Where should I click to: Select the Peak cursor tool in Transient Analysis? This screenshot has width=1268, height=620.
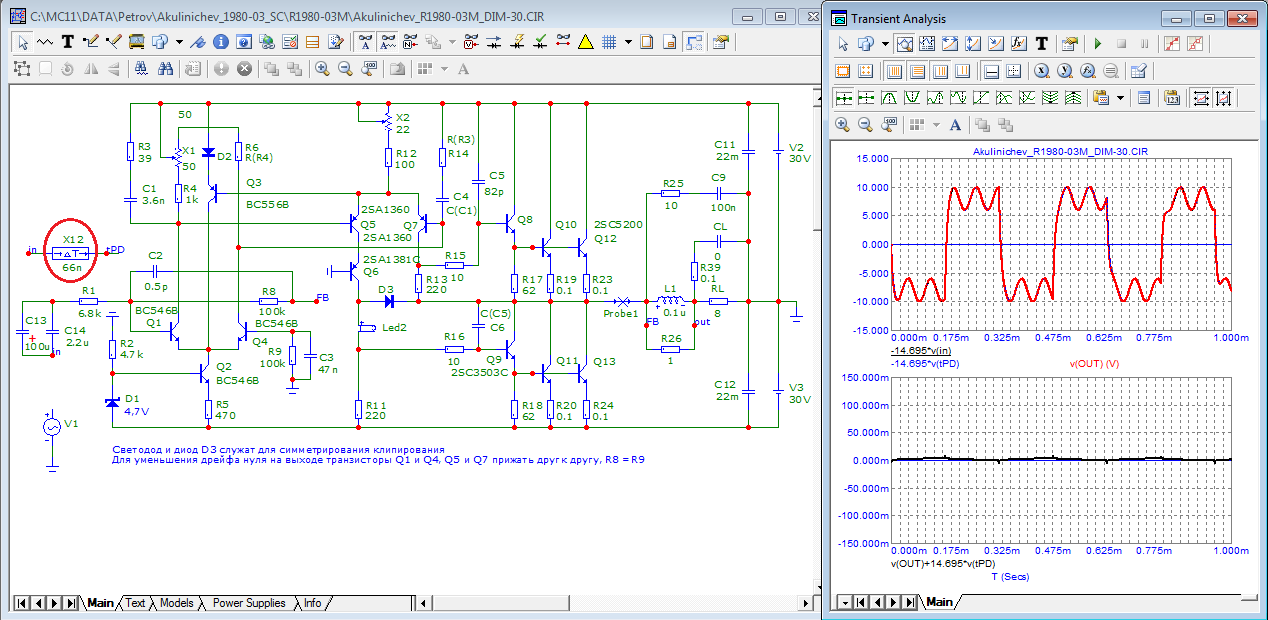point(890,97)
